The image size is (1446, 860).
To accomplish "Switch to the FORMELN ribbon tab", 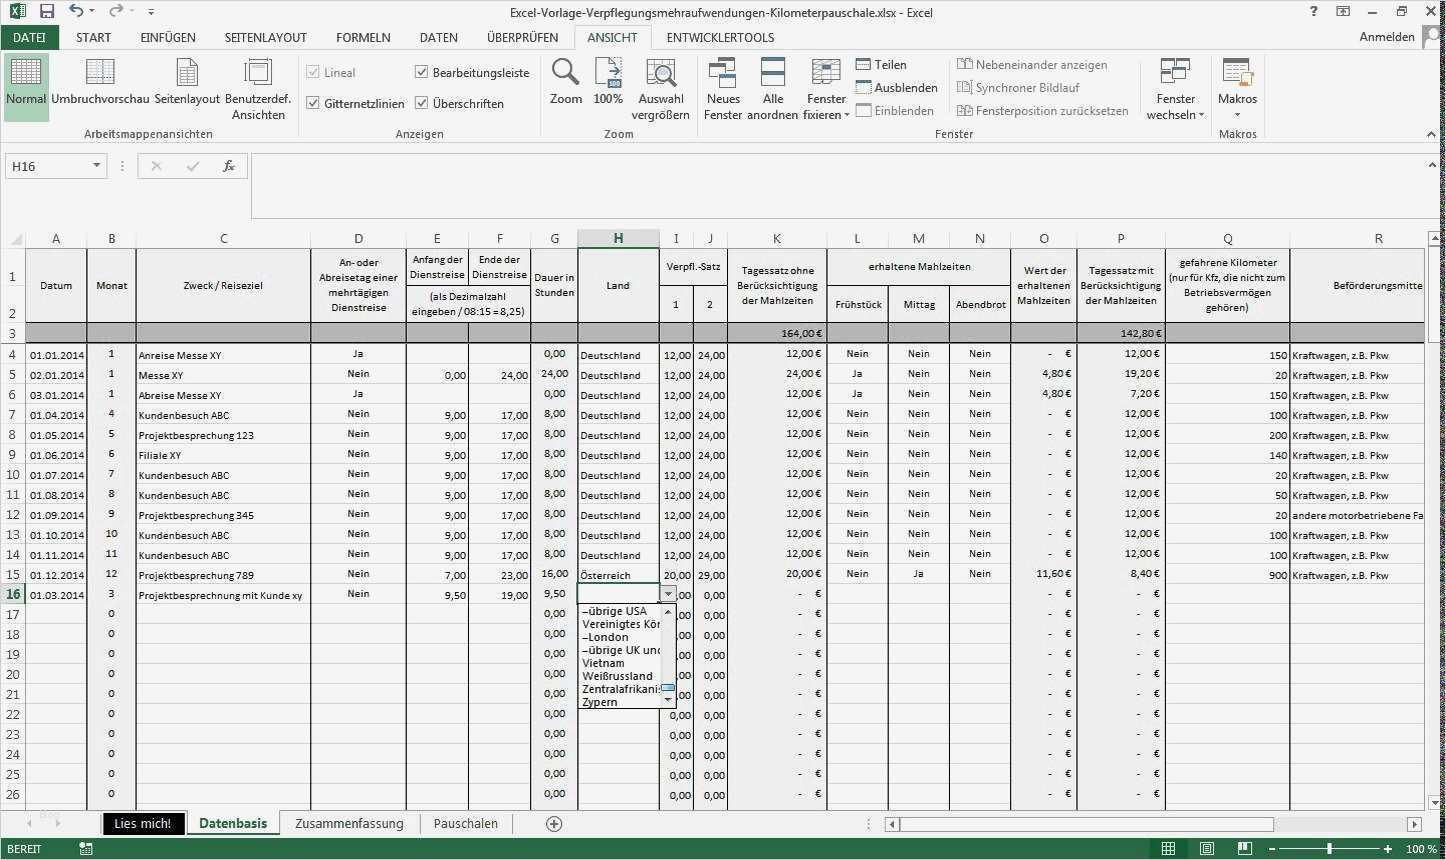I will 363,37.
